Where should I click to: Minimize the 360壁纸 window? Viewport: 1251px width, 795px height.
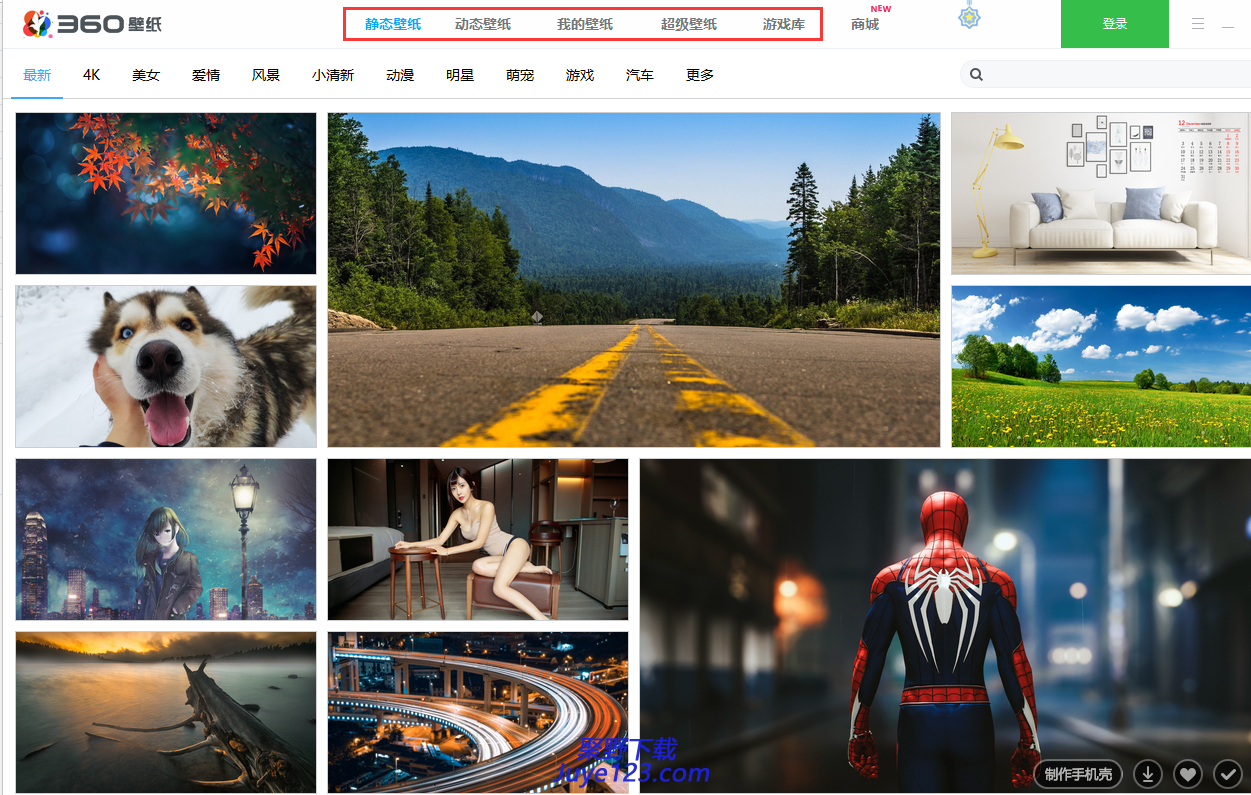[1228, 25]
